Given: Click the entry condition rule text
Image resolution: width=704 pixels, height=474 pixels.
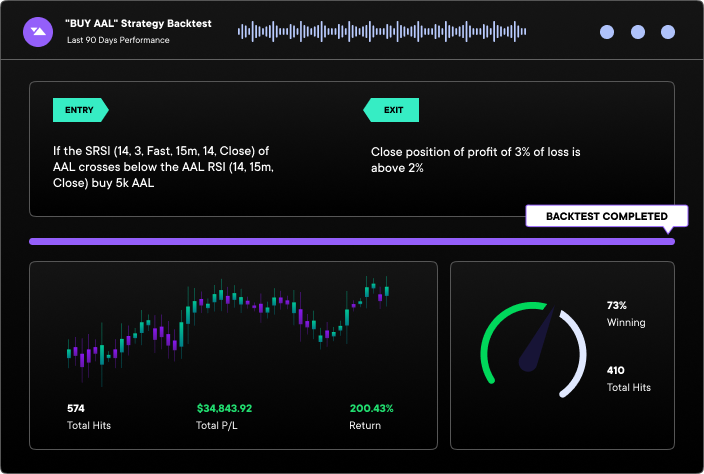Looking at the screenshot, I should coord(162,167).
